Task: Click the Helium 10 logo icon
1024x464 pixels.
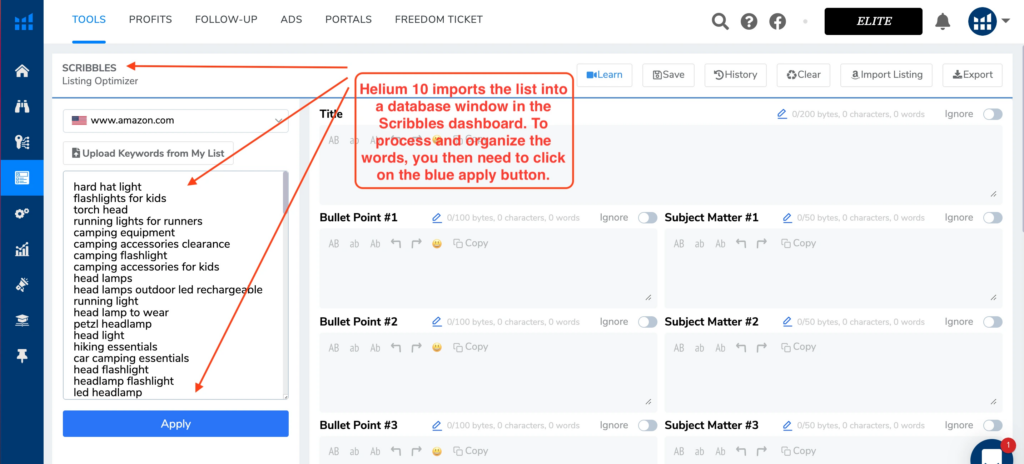Action: 23,22
